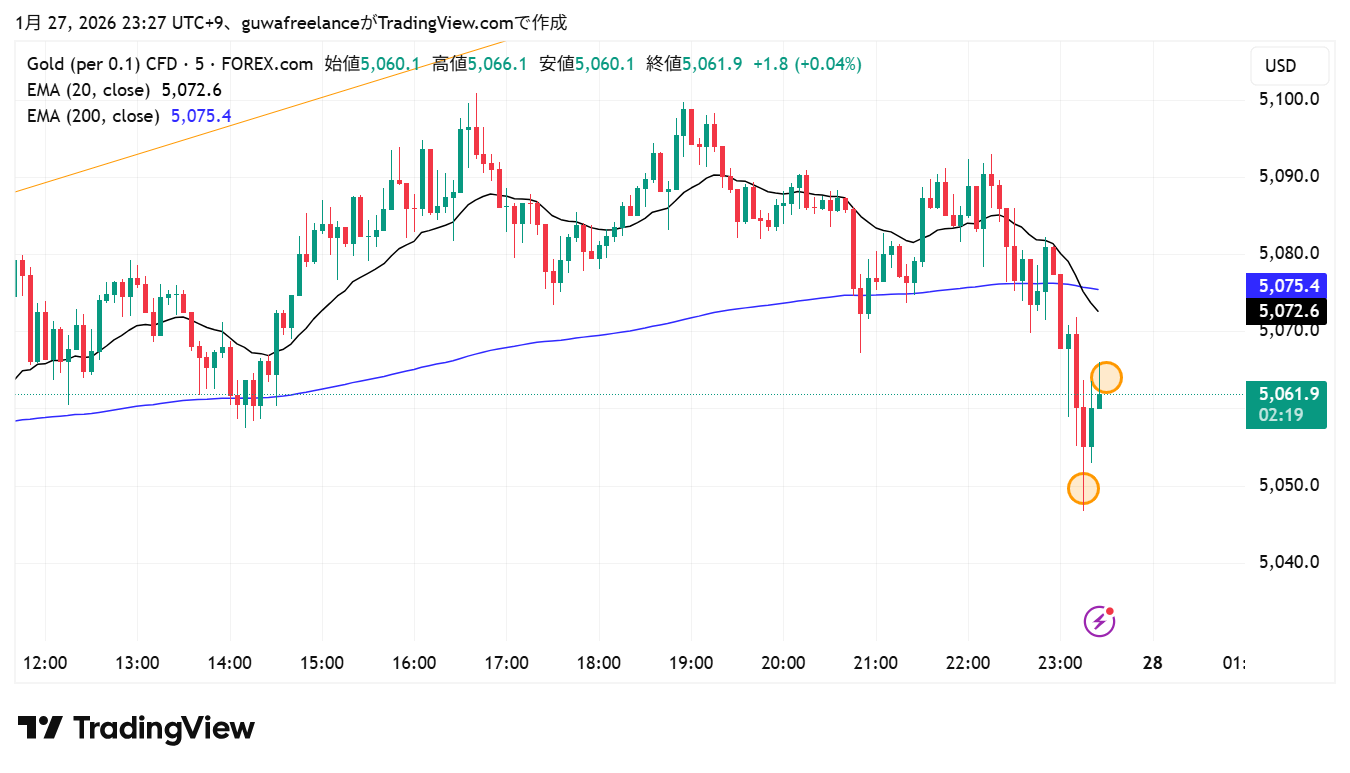Click the blue EMA 200 price label 5,075.4
The width and height of the screenshot is (1350, 773).
pos(1285,286)
